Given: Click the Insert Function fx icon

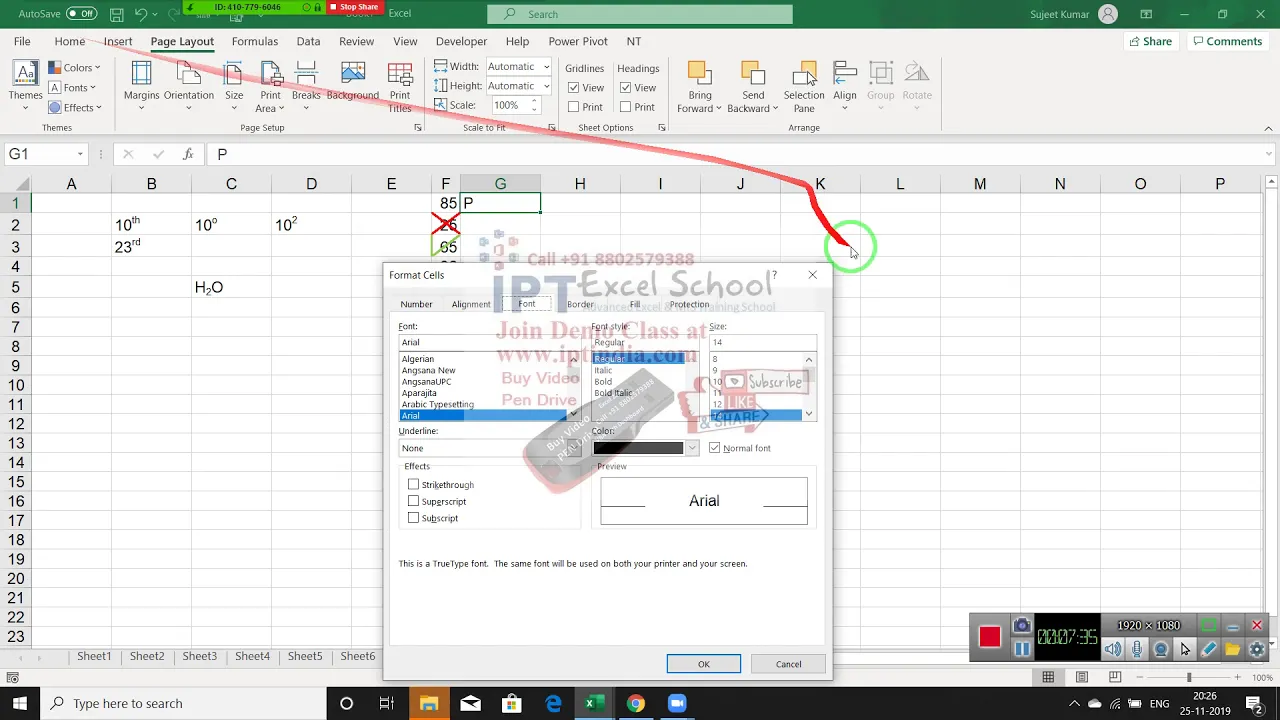Looking at the screenshot, I should (x=188, y=154).
